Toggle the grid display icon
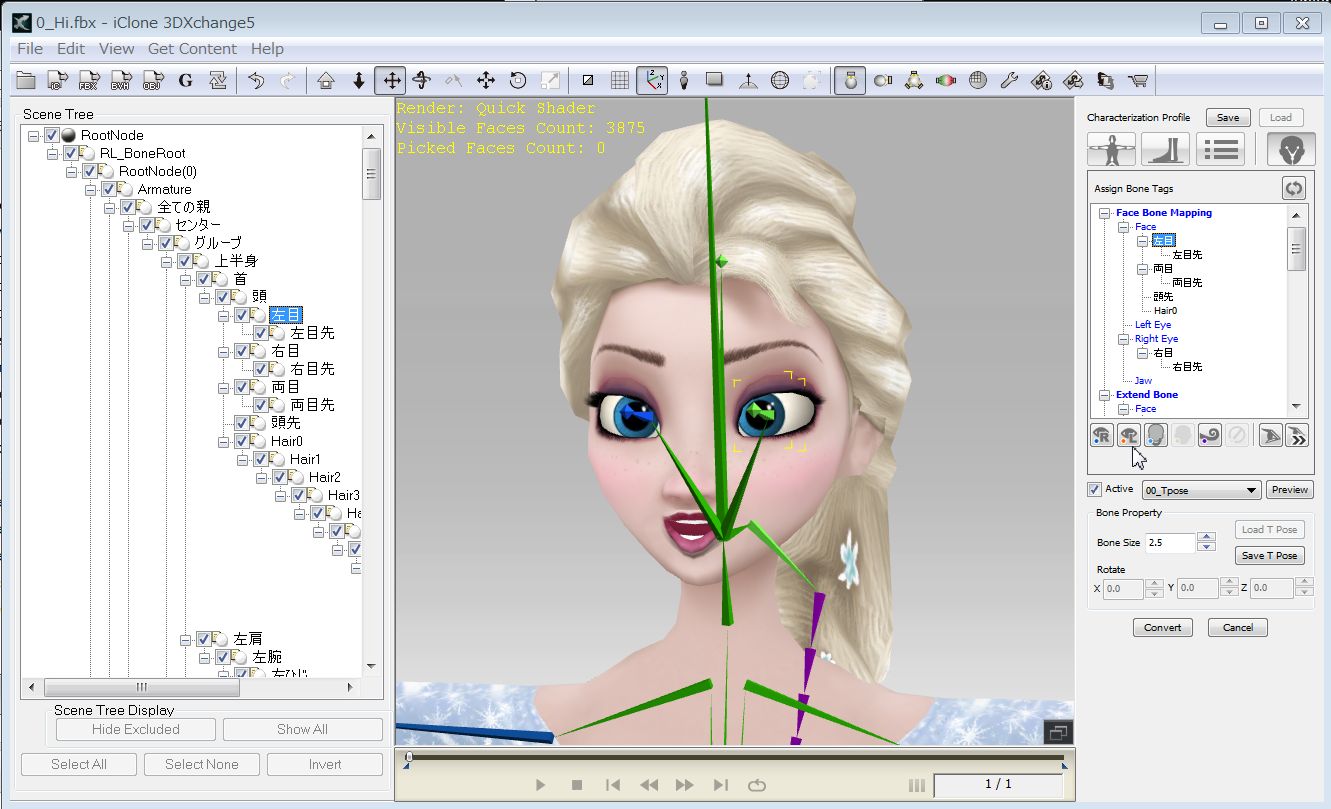This screenshot has width=1331, height=809. click(620, 81)
